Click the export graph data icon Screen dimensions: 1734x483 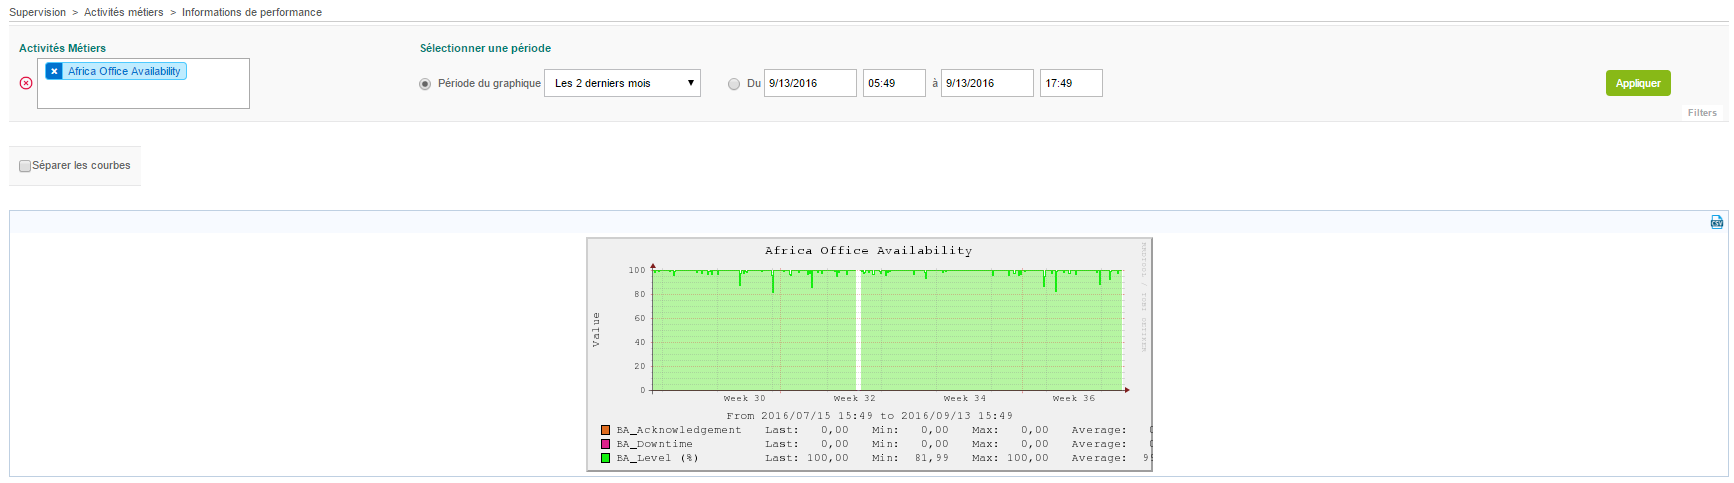1717,222
